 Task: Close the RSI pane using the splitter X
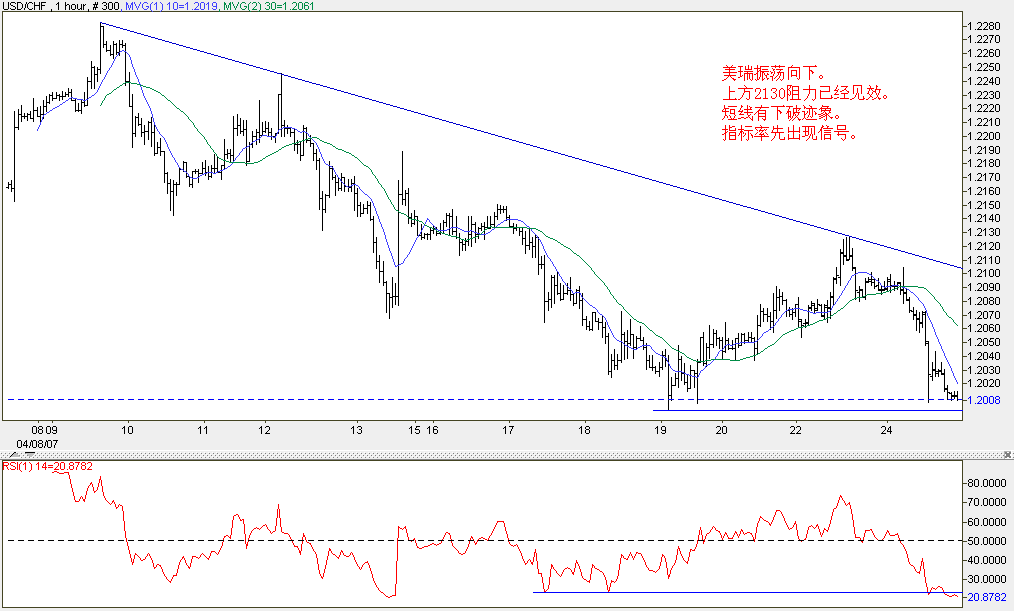click(1008, 455)
